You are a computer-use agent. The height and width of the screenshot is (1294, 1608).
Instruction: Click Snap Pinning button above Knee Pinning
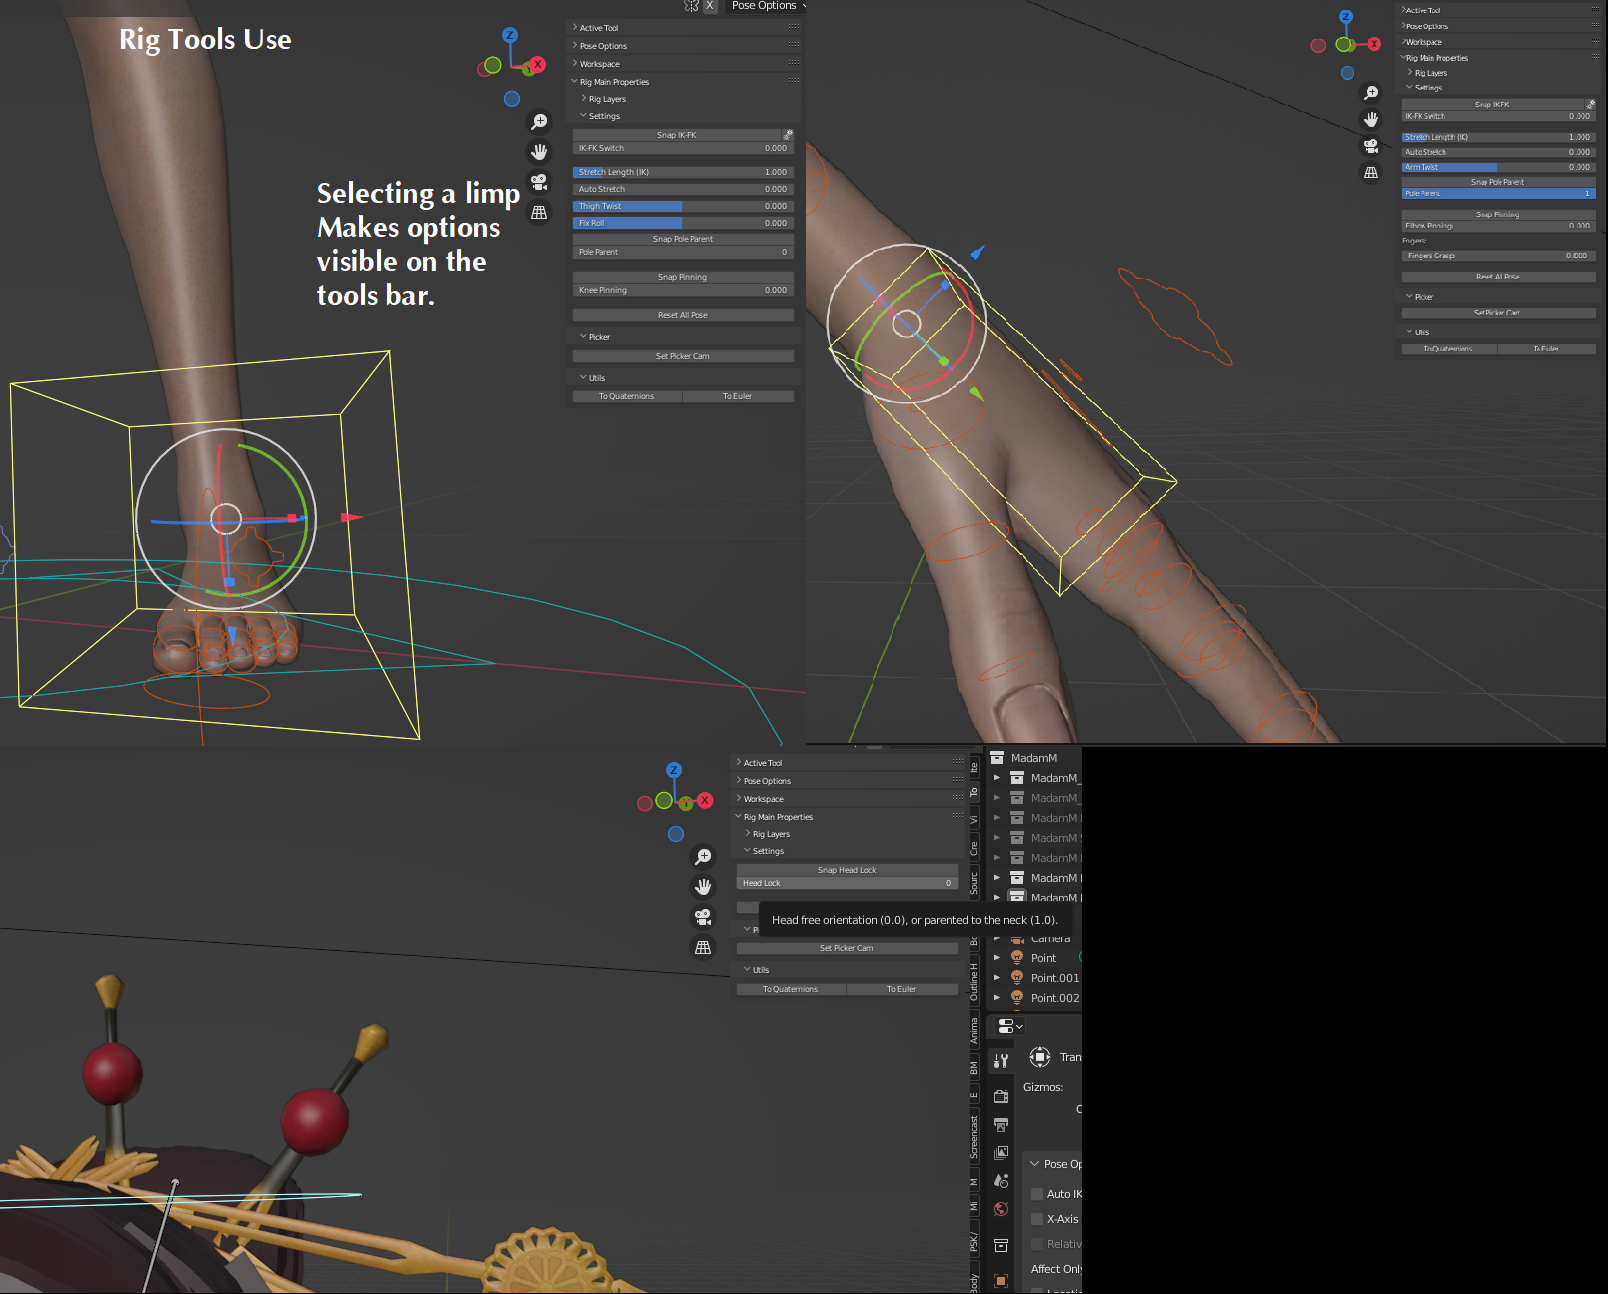point(683,277)
